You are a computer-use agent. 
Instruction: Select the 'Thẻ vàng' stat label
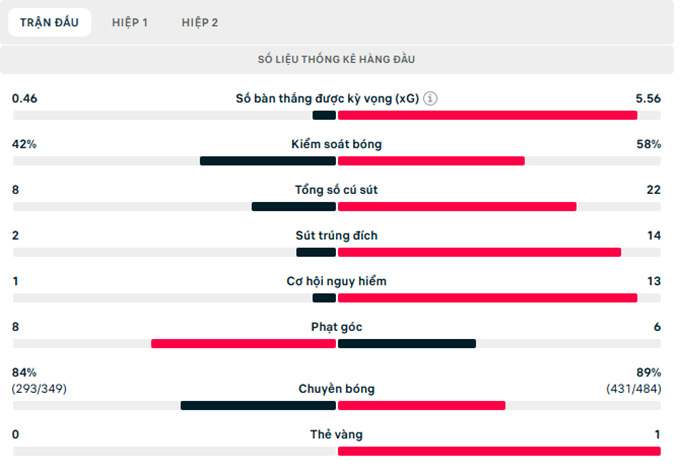pyautogui.click(x=336, y=434)
